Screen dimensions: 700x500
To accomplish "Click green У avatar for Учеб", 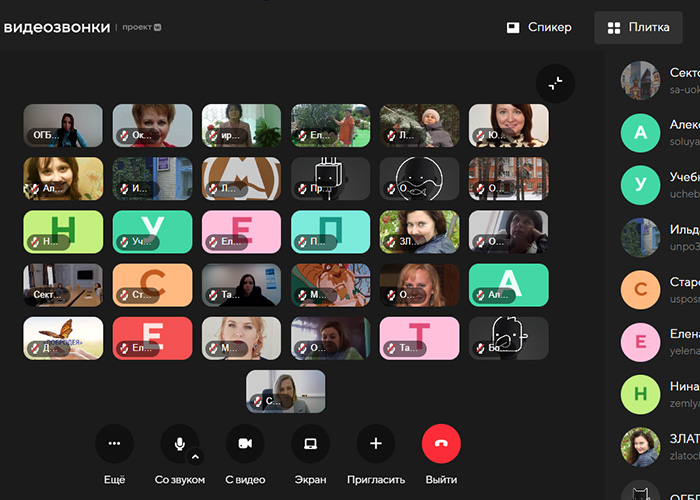I will [x=640, y=185].
